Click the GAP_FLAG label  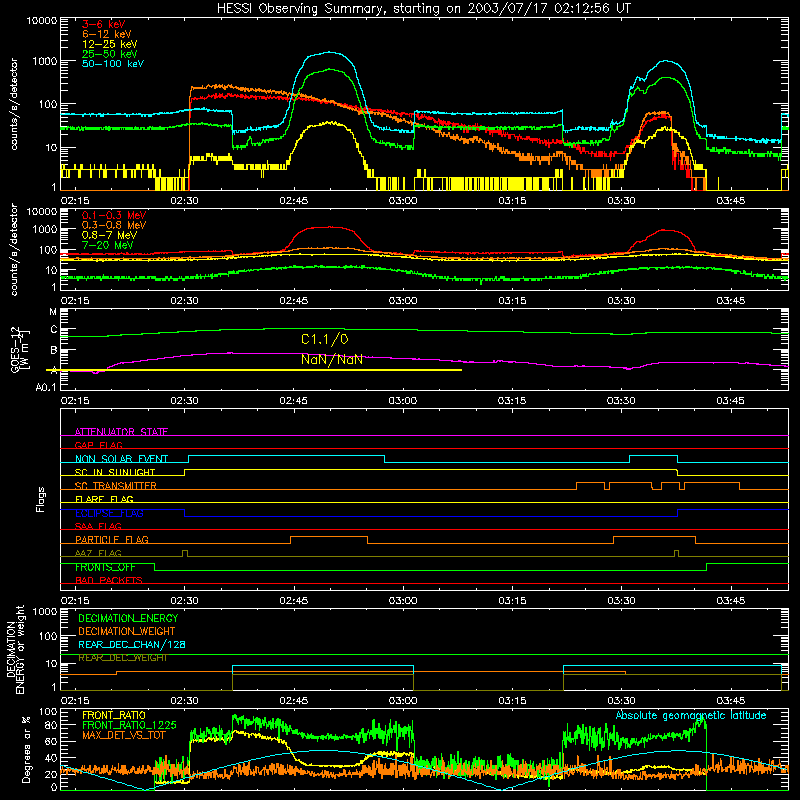[98, 445]
